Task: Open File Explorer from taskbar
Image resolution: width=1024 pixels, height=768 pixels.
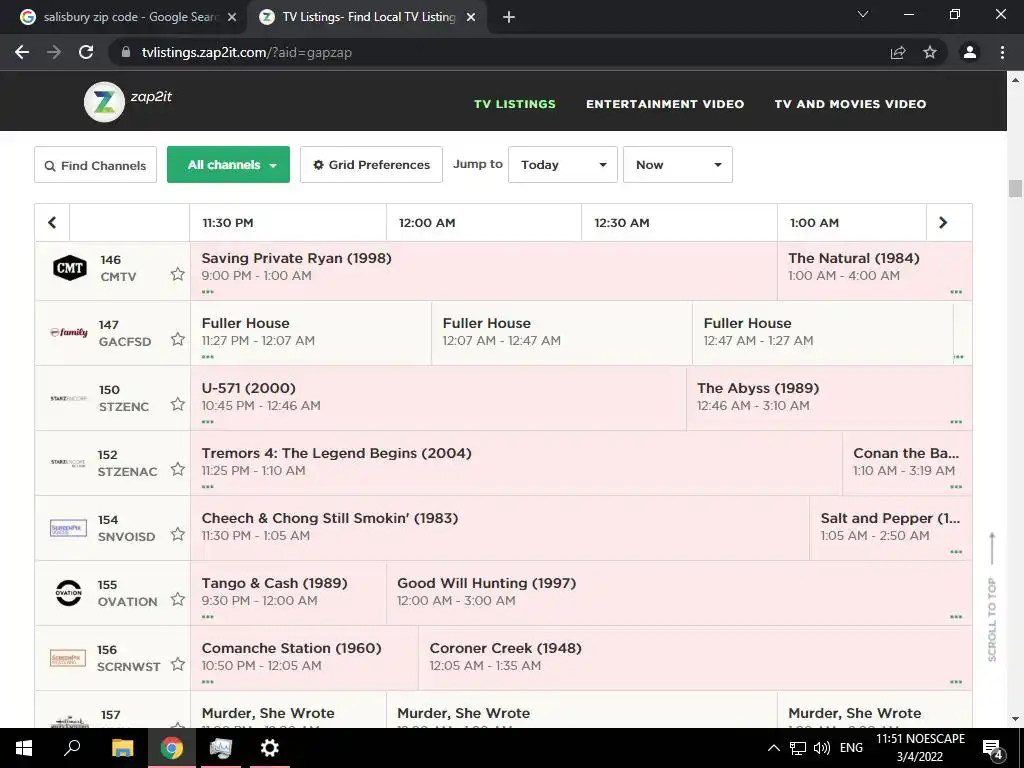Action: (x=122, y=748)
